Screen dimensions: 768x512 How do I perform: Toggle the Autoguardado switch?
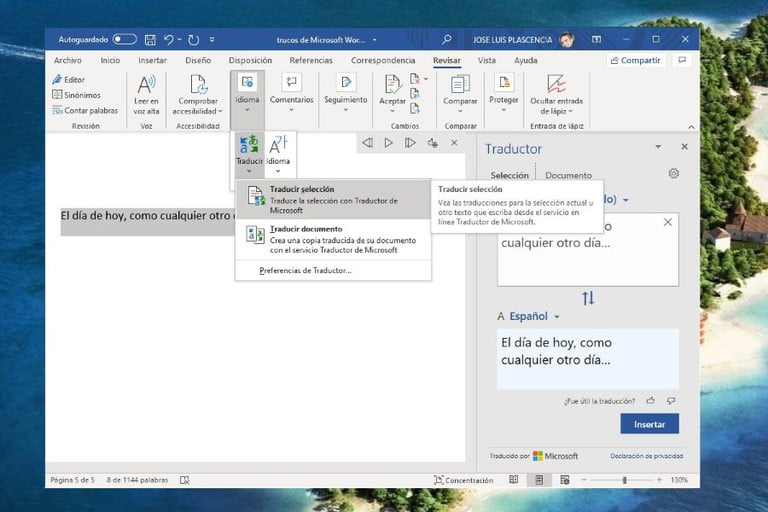point(125,39)
